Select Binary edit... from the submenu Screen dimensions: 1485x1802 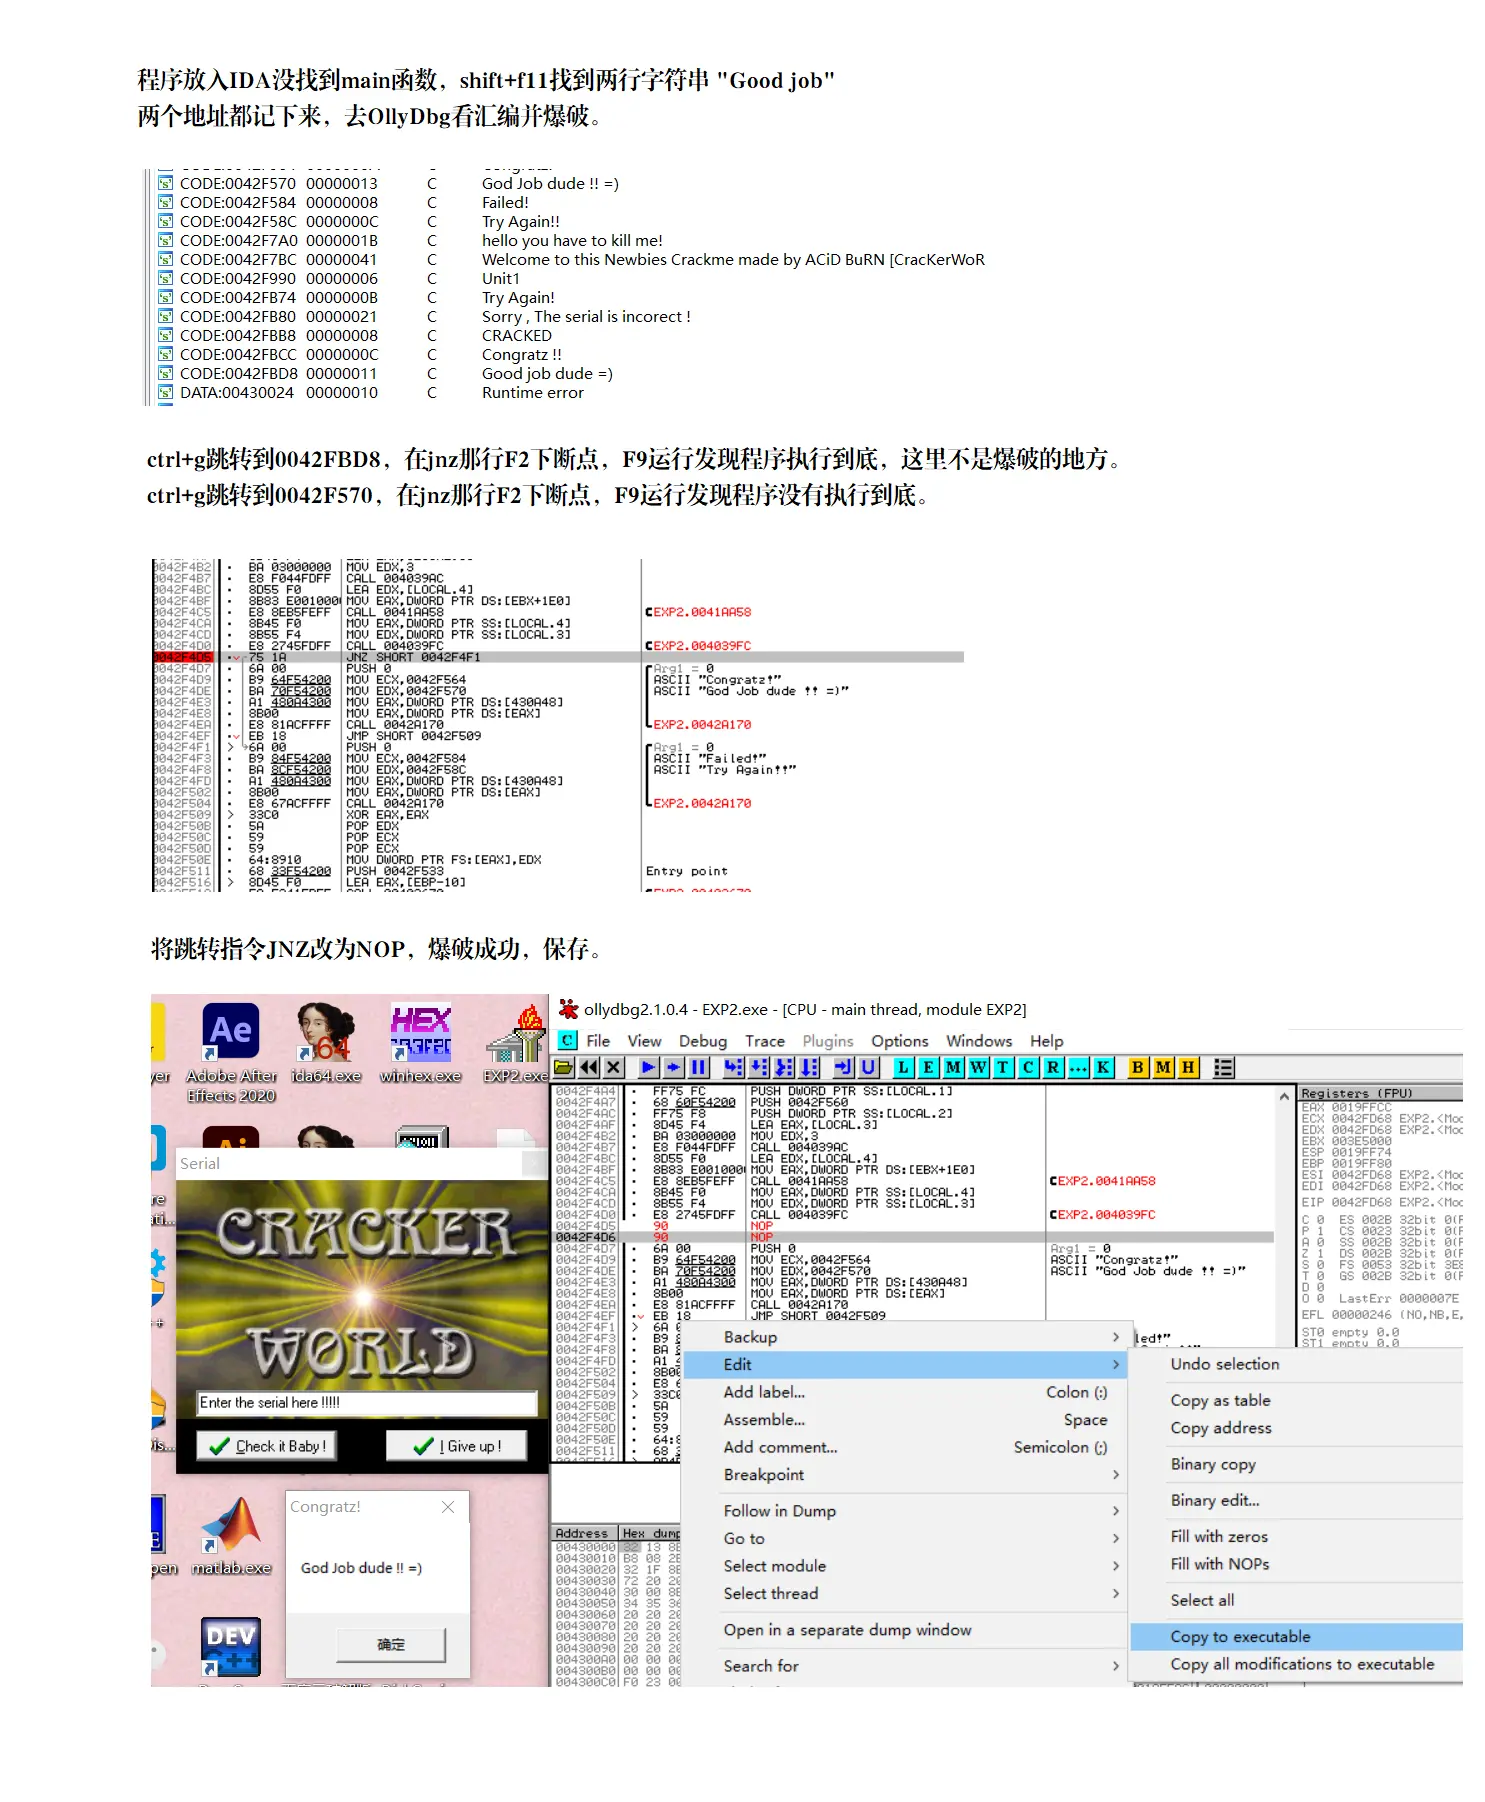pyautogui.click(x=1215, y=1500)
